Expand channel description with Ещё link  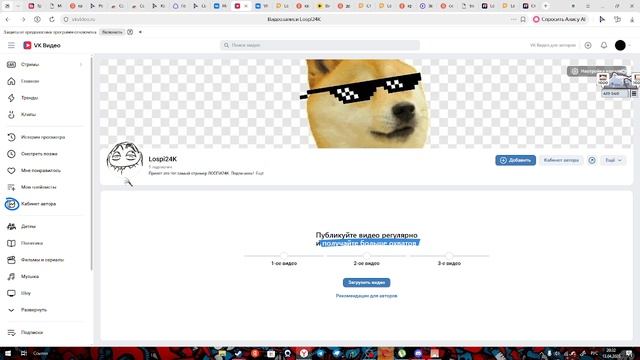259,173
